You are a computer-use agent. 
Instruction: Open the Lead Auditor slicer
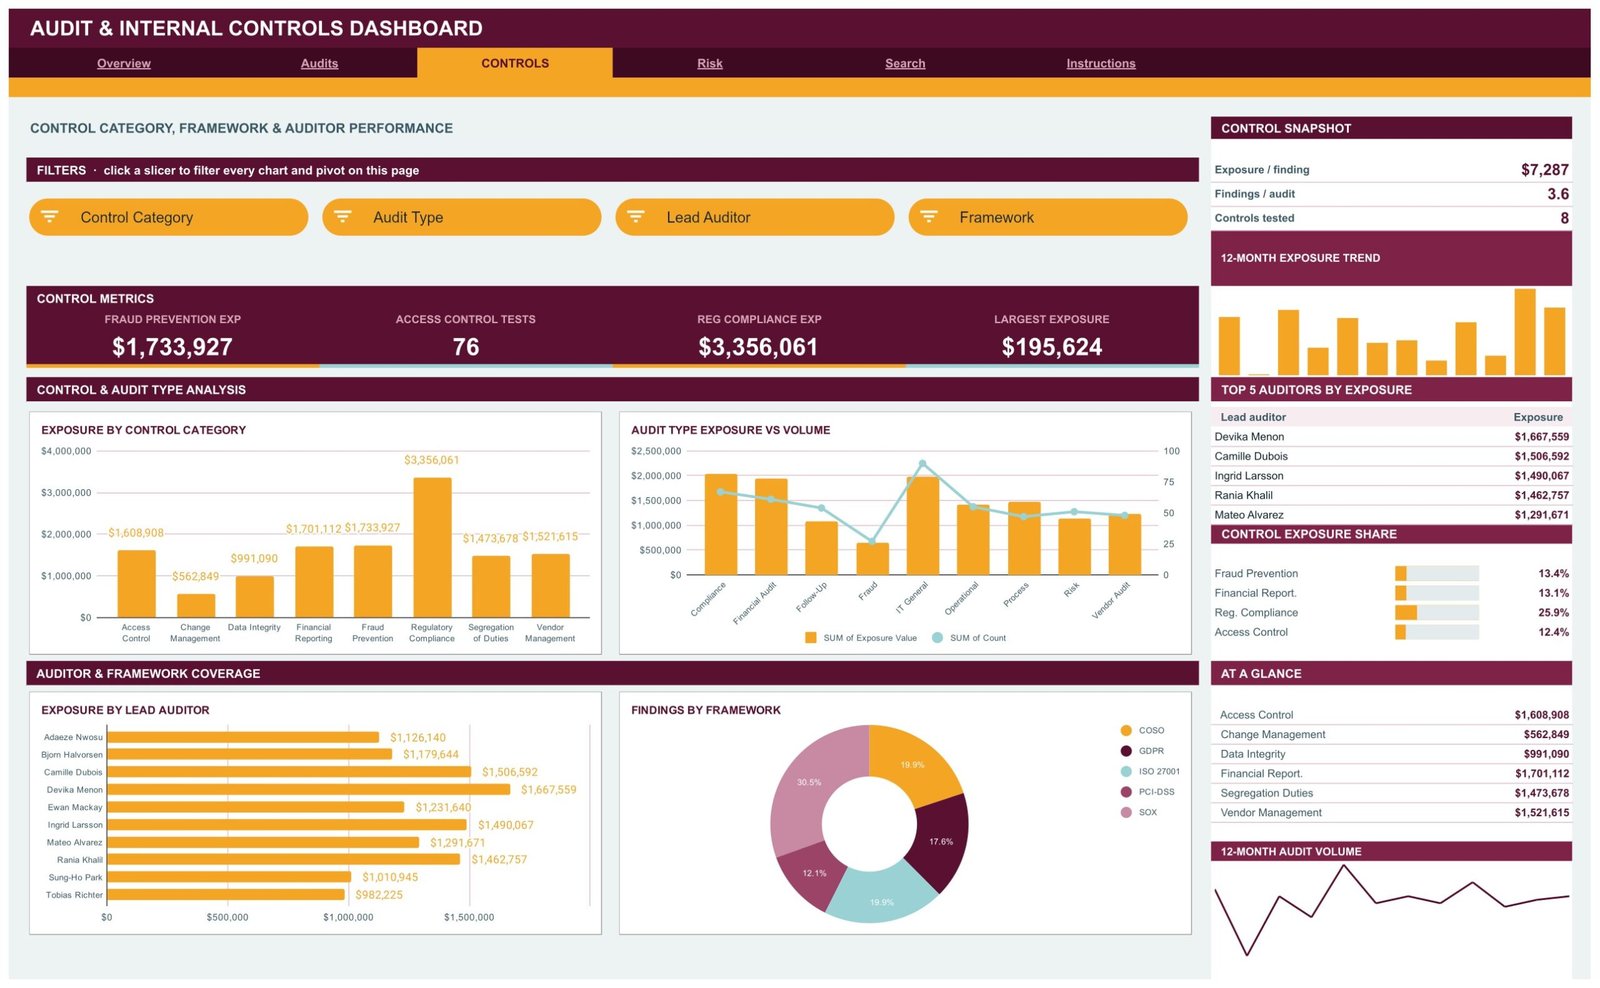[x=754, y=217]
